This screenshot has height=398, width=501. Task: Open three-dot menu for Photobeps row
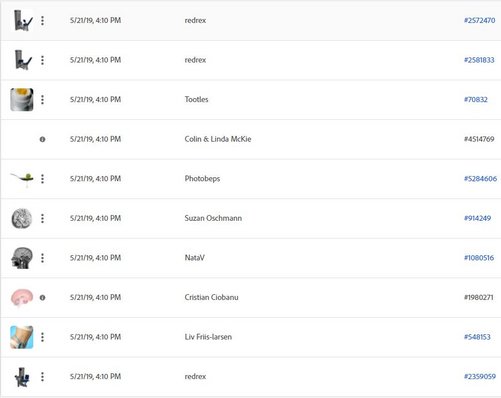pyautogui.click(x=42, y=179)
